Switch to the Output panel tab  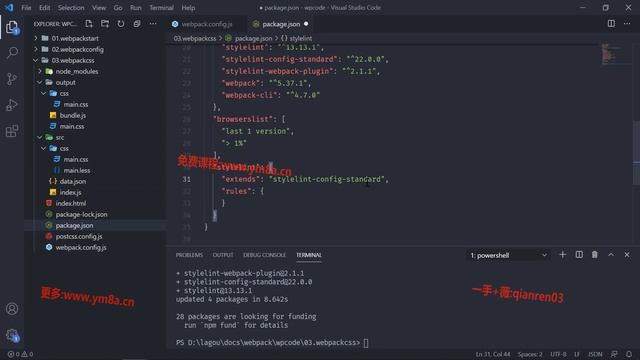[x=223, y=255]
